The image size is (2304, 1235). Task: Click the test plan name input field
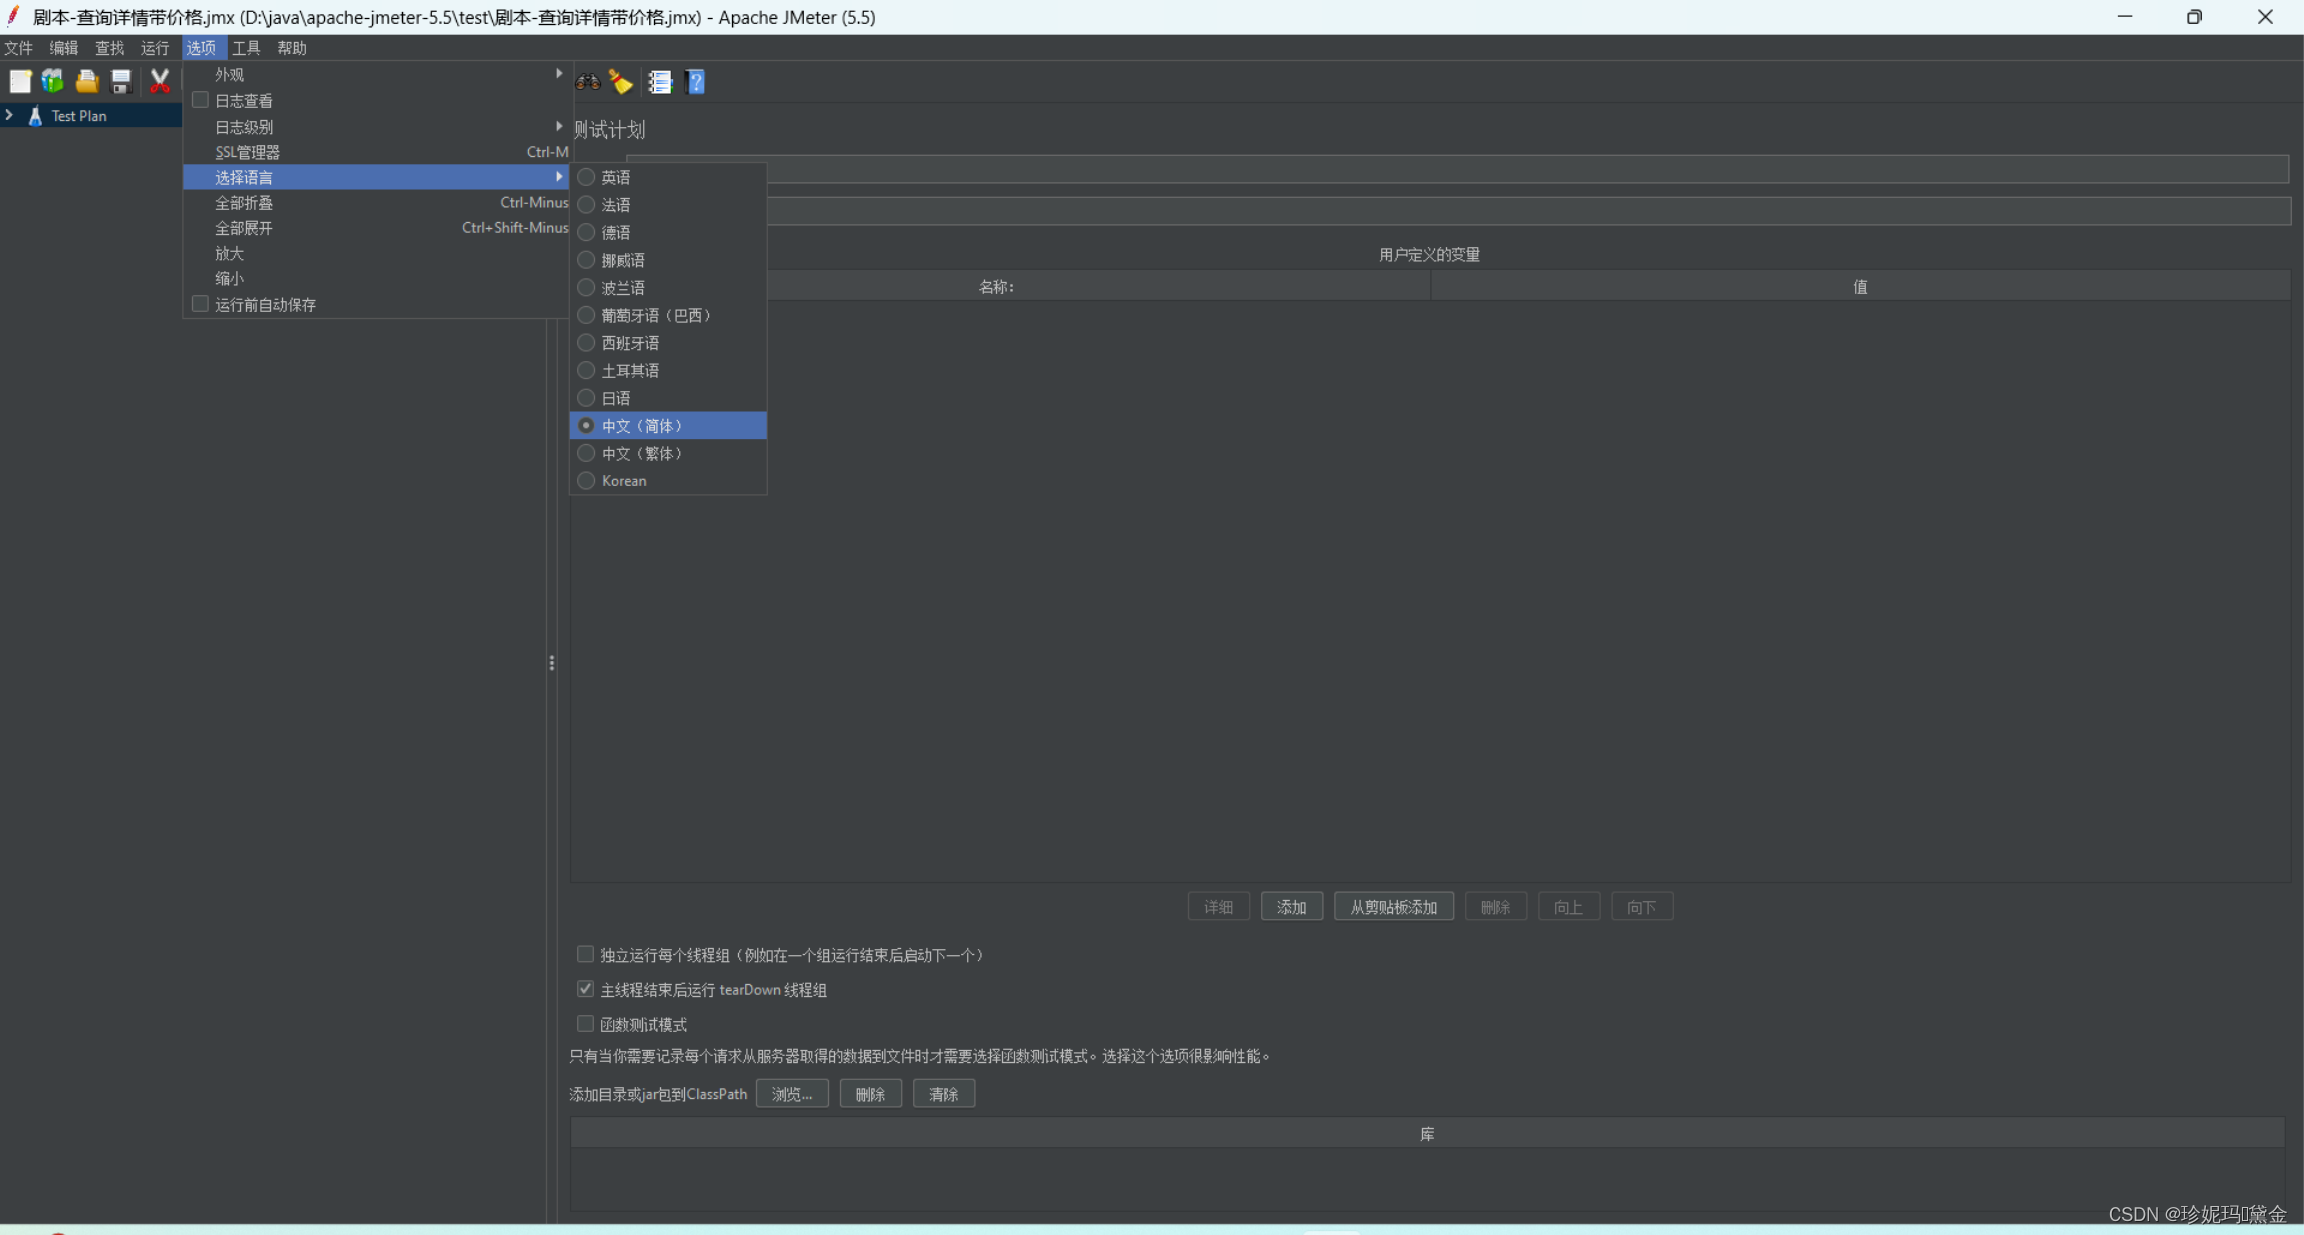(1457, 169)
